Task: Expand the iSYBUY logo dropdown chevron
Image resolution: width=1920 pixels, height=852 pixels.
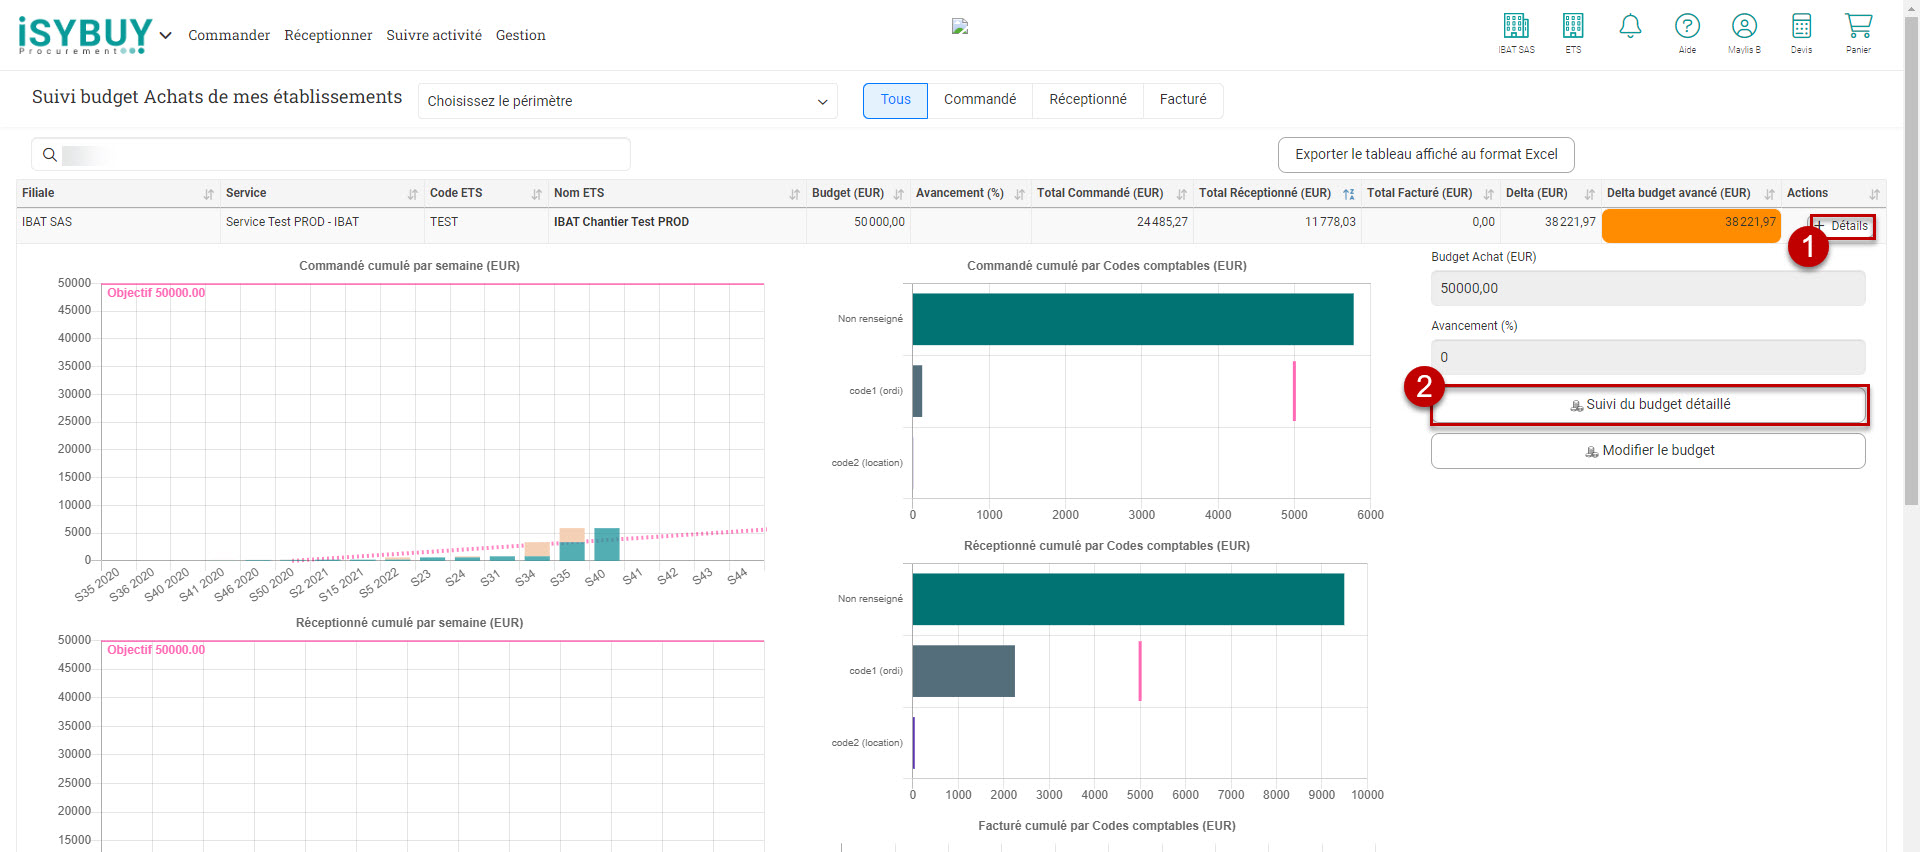Action: click(166, 35)
